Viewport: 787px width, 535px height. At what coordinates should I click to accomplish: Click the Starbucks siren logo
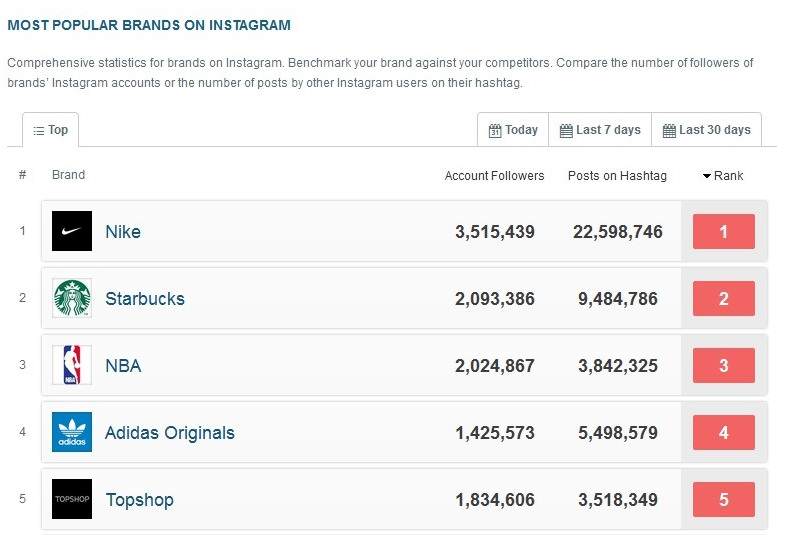pyautogui.click(x=72, y=298)
